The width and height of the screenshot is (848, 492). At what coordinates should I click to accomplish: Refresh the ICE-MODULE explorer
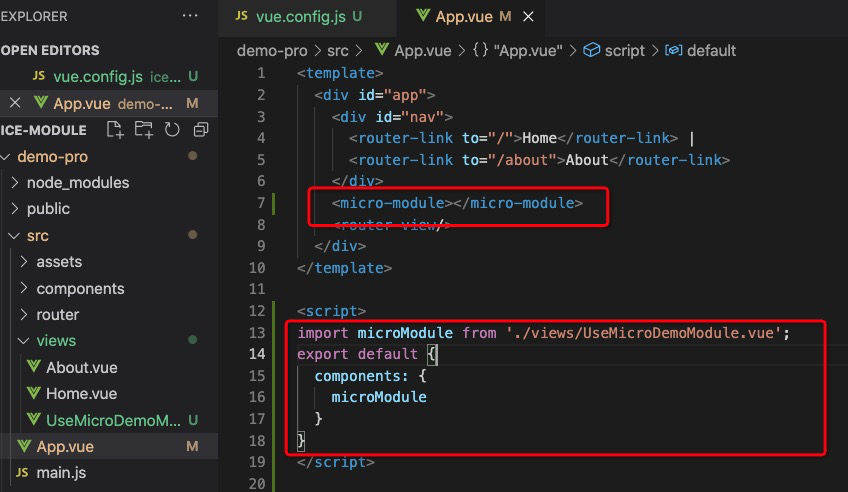click(172, 130)
